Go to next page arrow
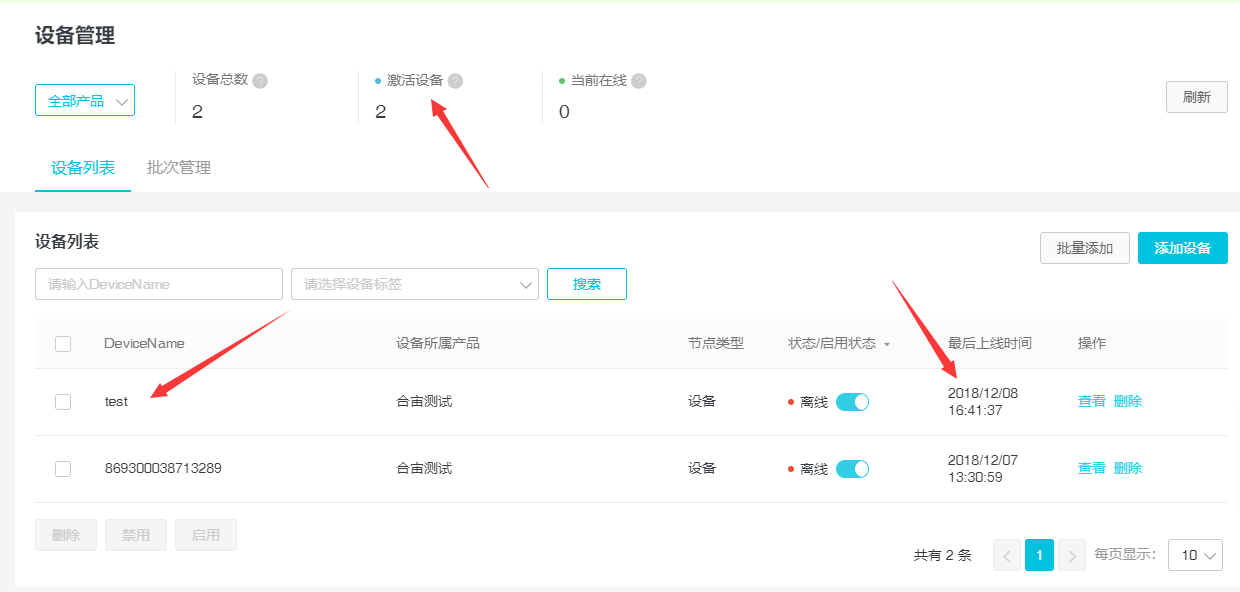The width and height of the screenshot is (1240, 592). 1072,555
